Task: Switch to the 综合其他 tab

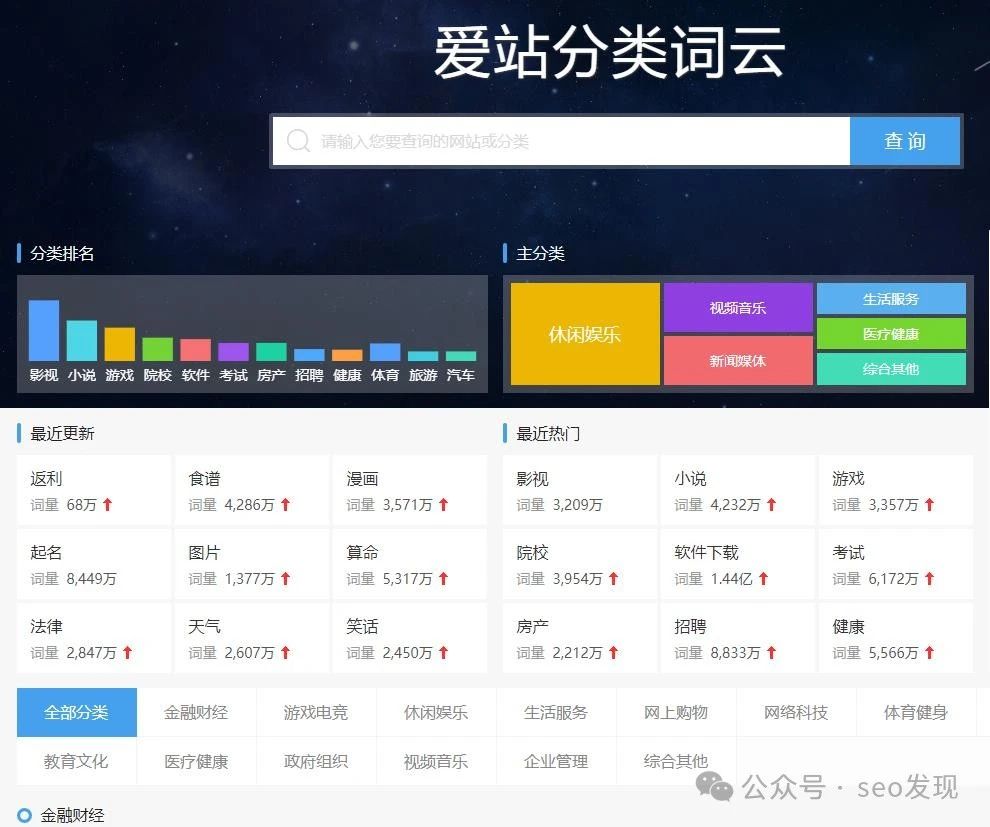Action: (x=676, y=761)
